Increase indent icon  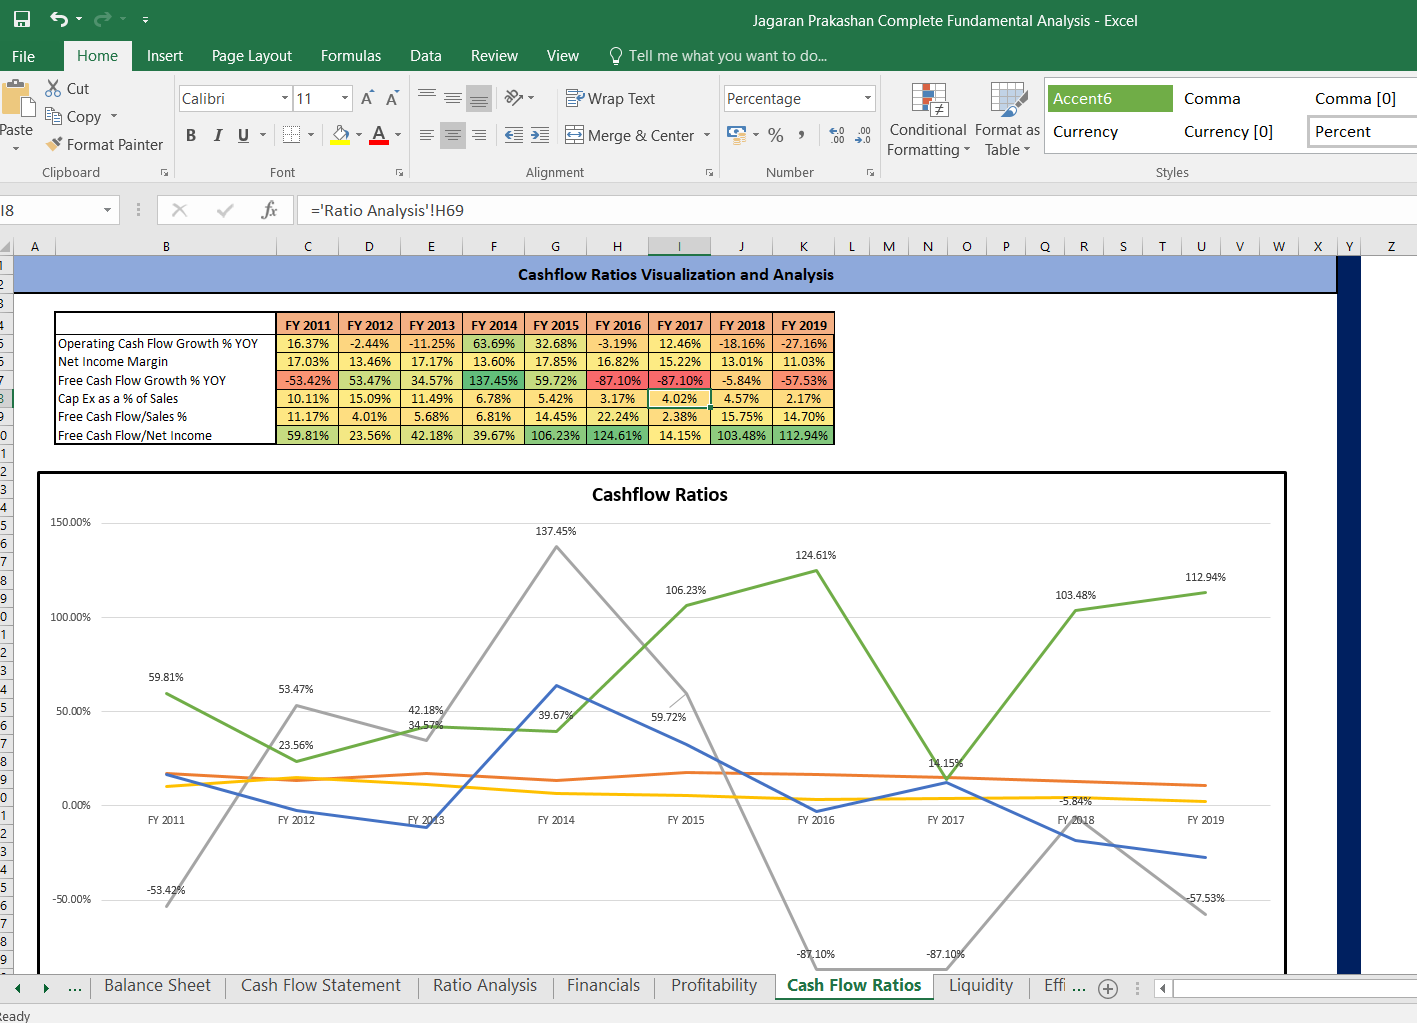click(540, 135)
